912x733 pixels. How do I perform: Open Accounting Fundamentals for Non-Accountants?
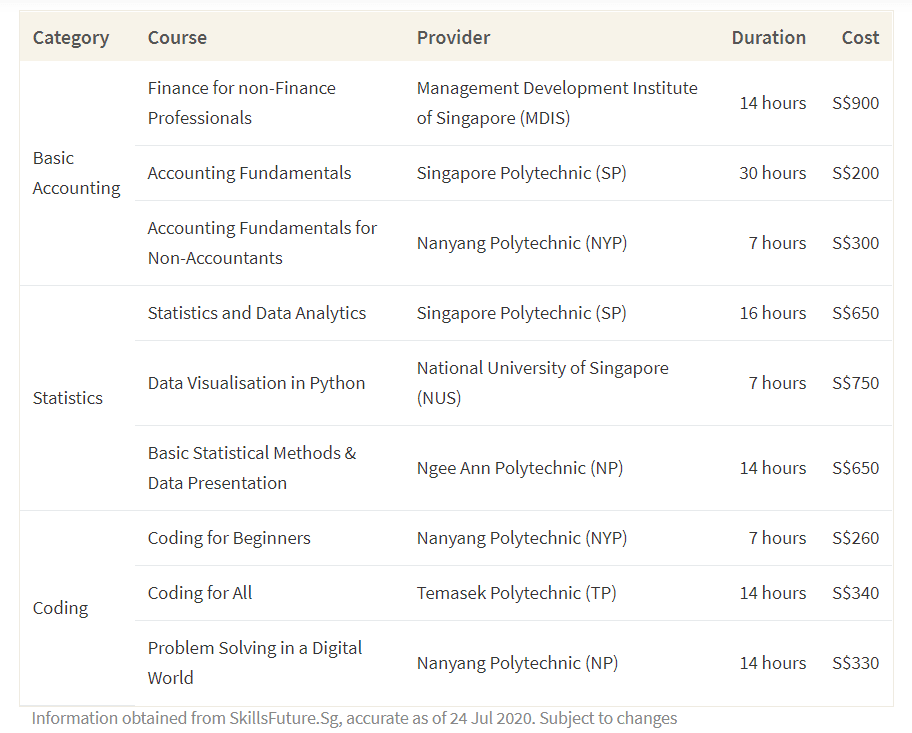[261, 242]
